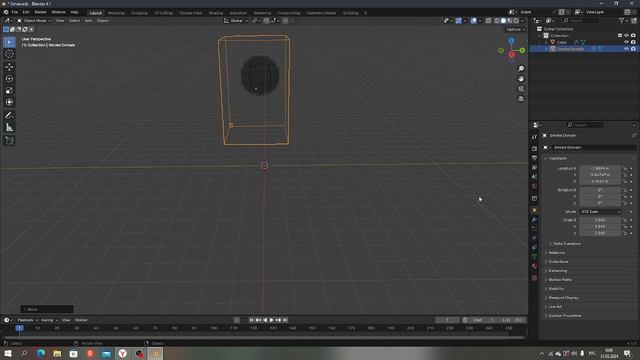Lock Location X property
Viewport: 640px width, 360px height.
point(625,168)
